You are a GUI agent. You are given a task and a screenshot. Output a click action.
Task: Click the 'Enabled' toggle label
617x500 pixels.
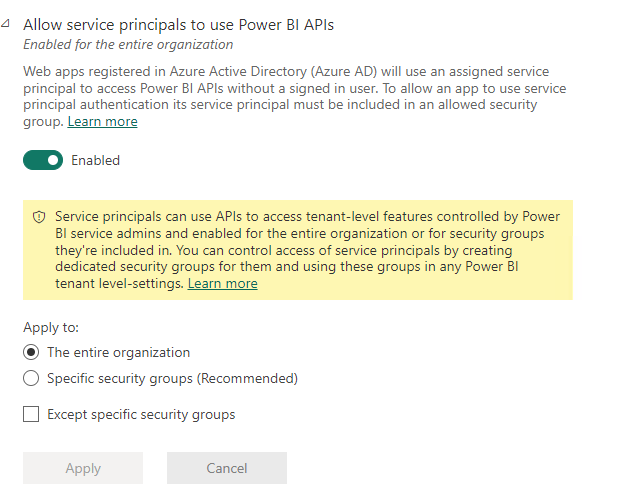95,161
